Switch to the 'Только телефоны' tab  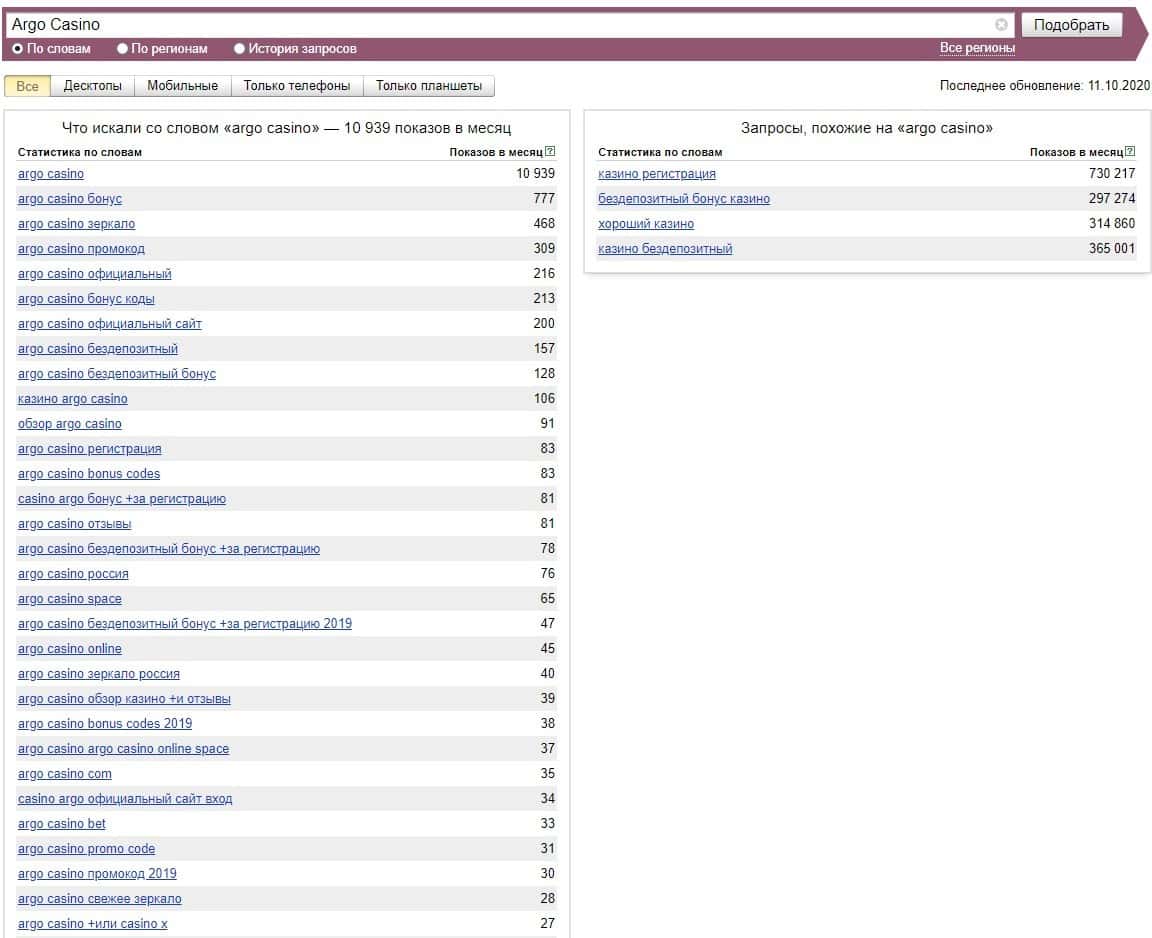[297, 86]
